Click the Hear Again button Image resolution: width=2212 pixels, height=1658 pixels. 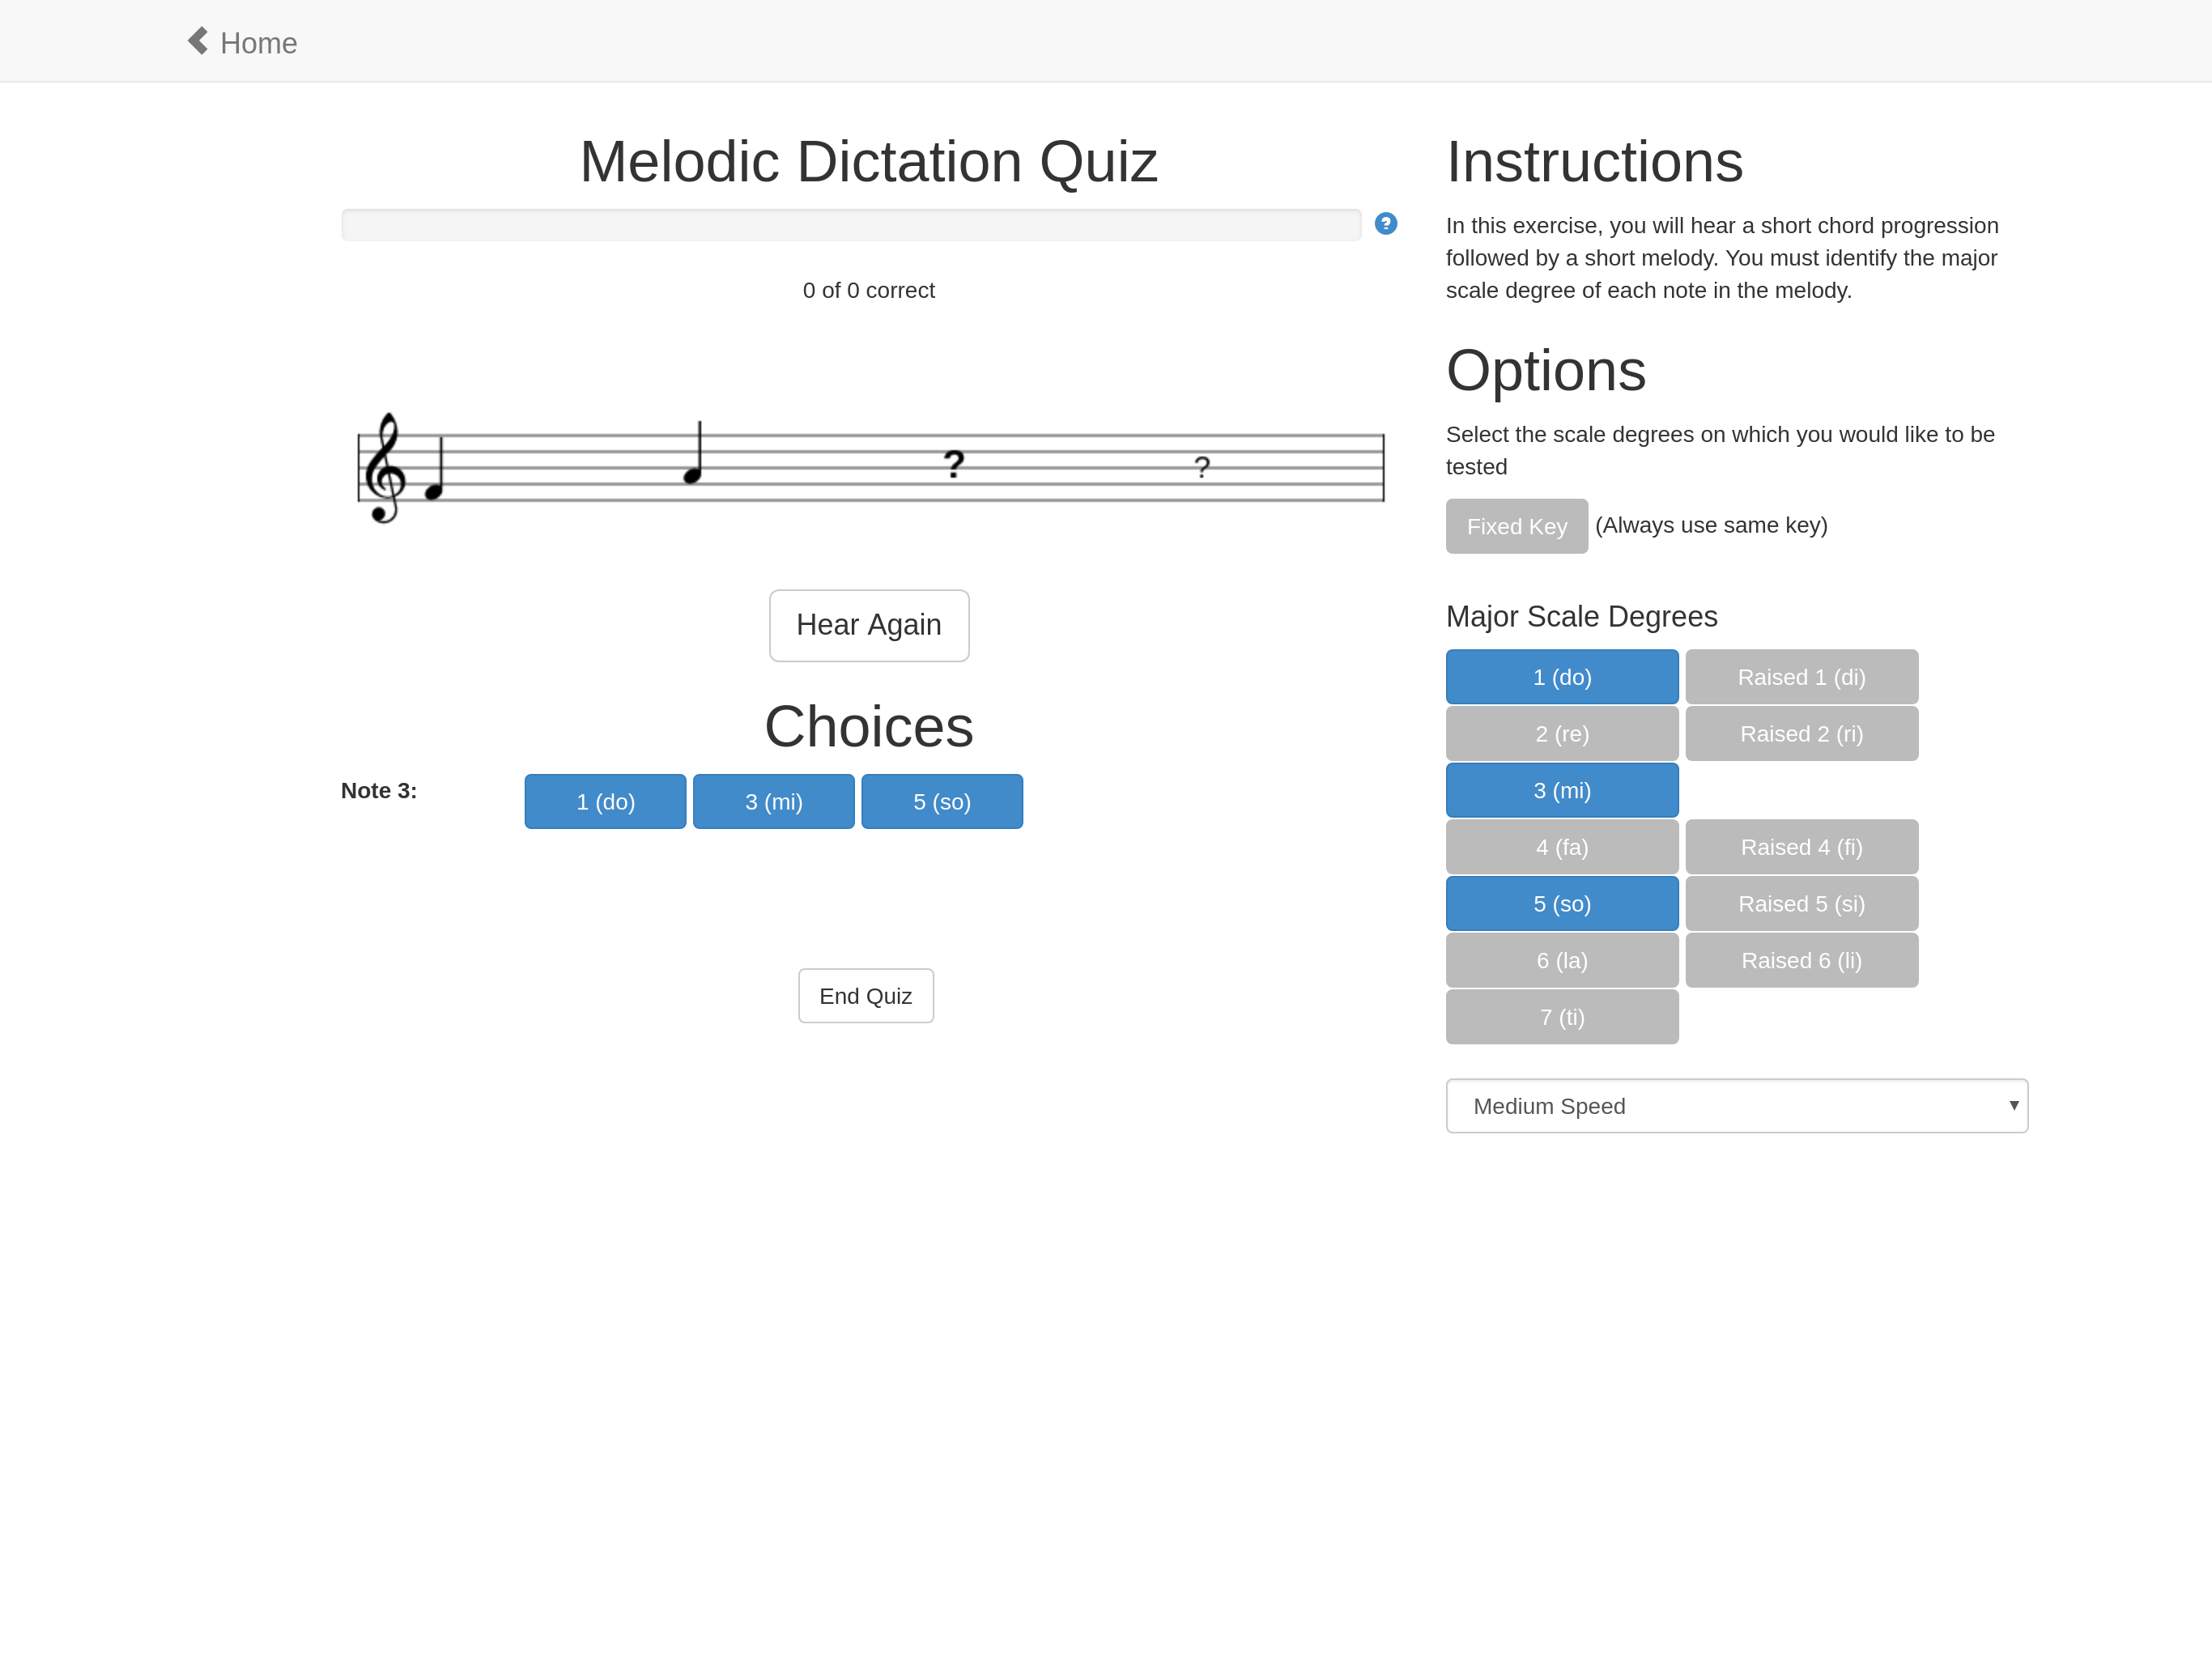[x=868, y=625]
